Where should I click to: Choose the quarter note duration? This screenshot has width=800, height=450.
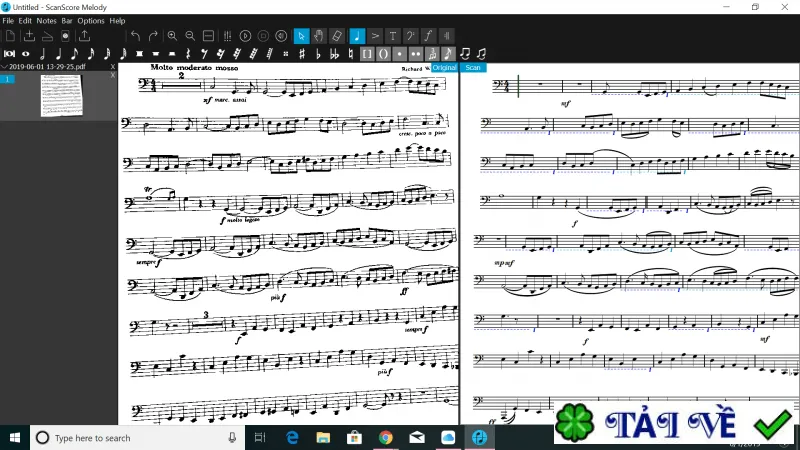click(x=59, y=54)
